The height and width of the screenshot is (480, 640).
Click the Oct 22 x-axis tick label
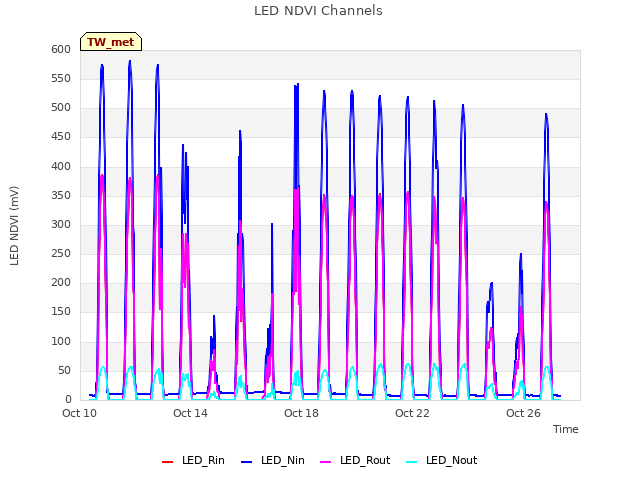tap(412, 413)
